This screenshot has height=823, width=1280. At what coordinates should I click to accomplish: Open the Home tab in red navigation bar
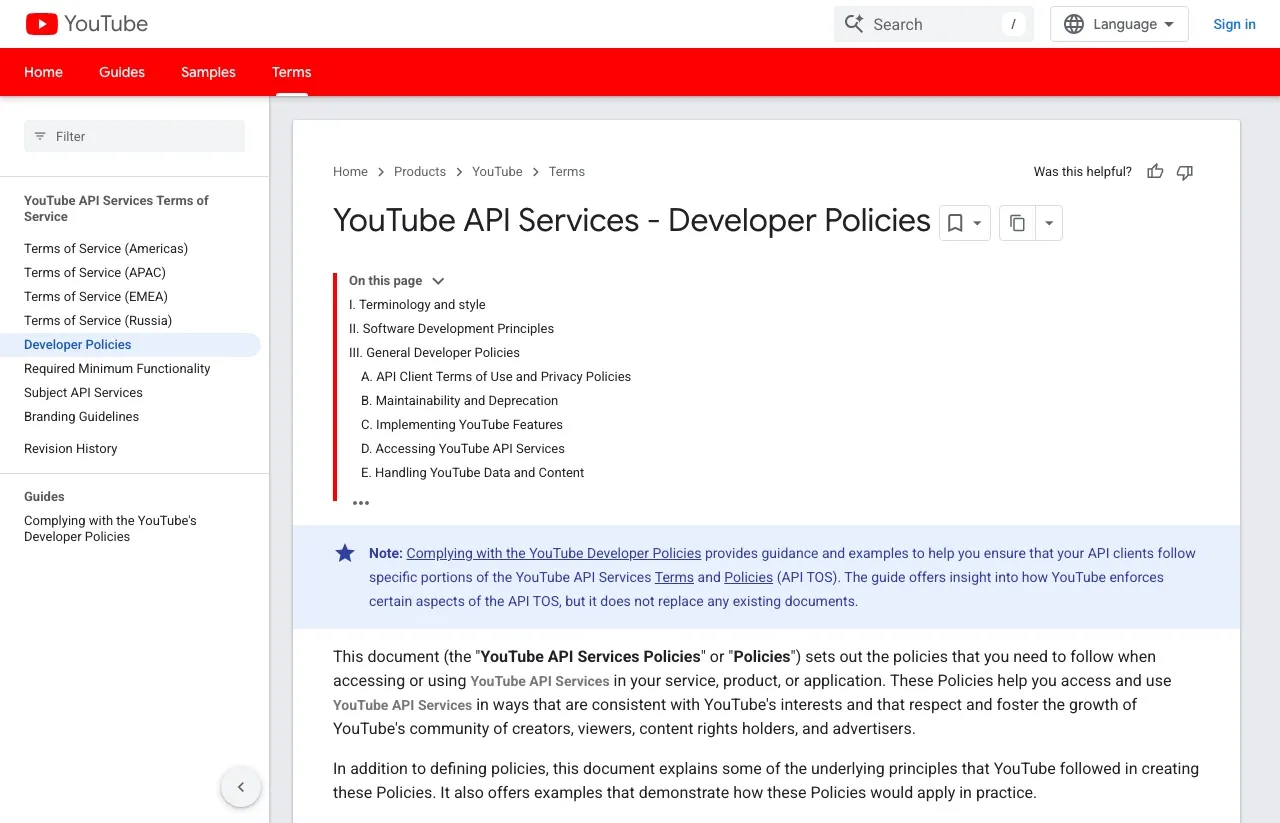click(x=43, y=72)
